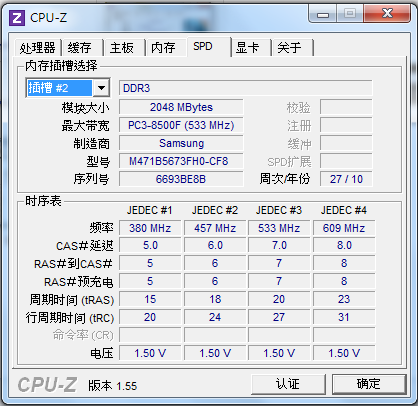Click the 2048 MBytes module size value
Screen dimensions: 418x406
(181, 107)
